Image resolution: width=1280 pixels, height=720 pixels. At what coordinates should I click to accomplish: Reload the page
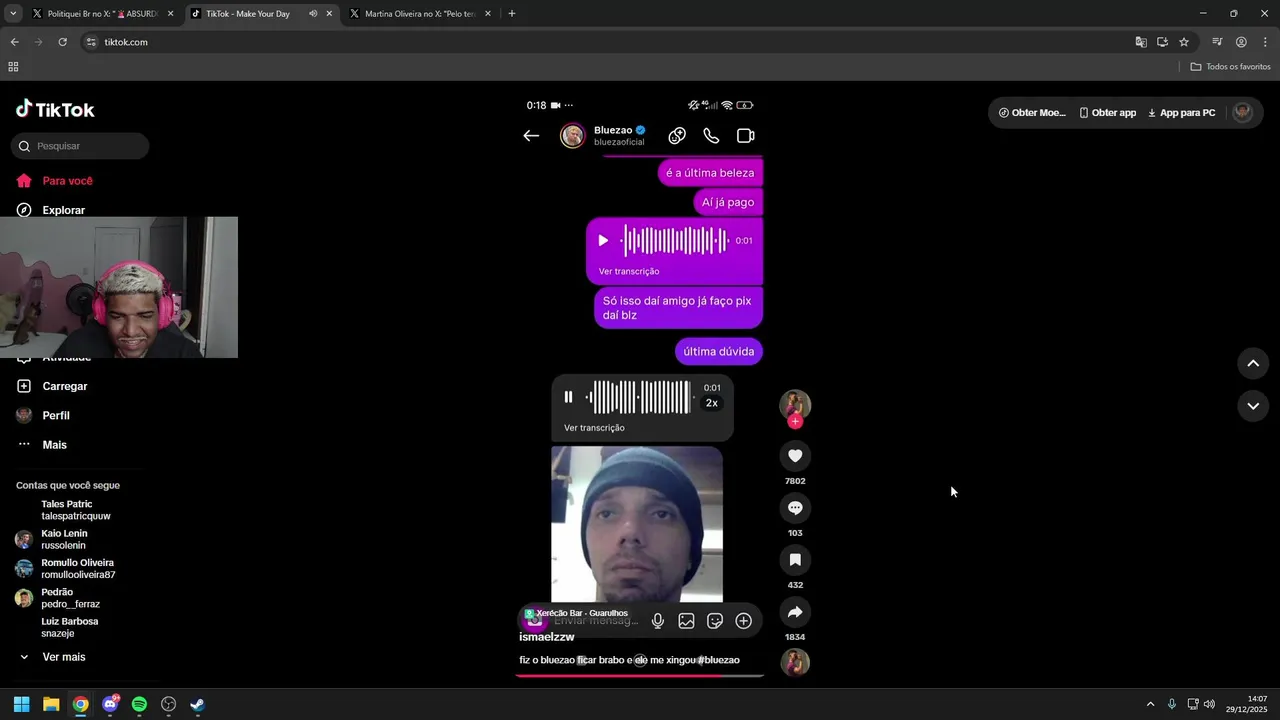pos(62,42)
